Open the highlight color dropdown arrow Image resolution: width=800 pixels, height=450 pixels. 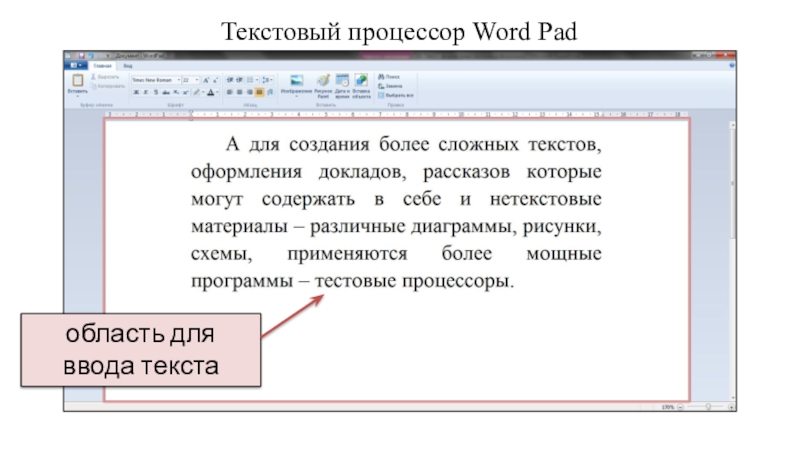point(203,92)
